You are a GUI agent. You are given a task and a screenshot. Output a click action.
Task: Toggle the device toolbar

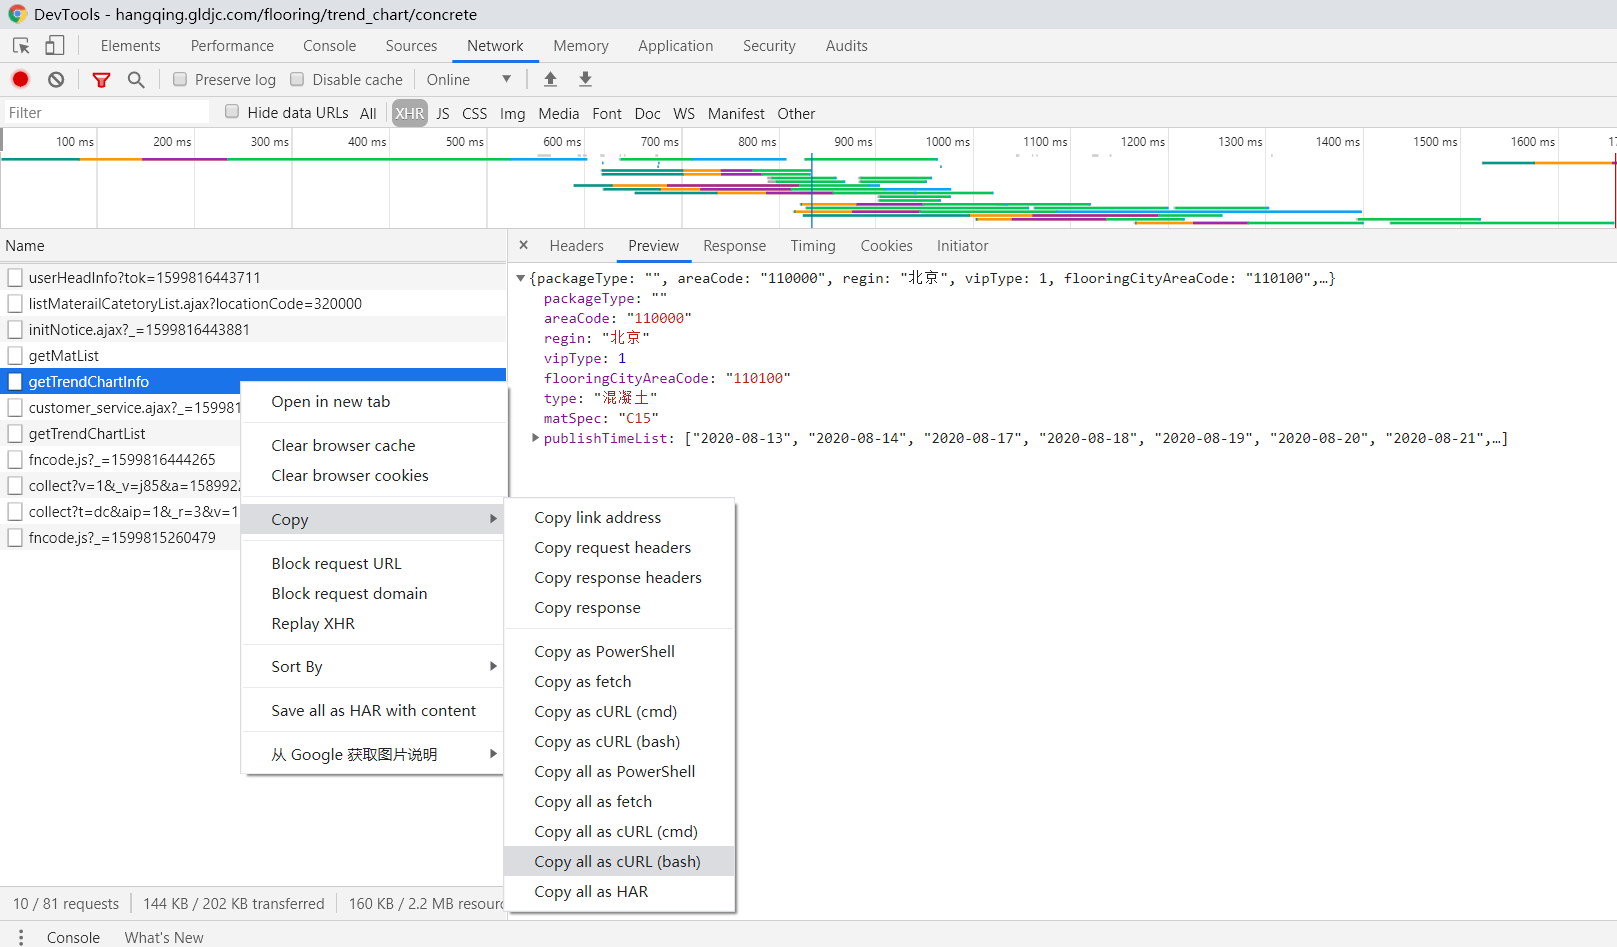pos(55,45)
